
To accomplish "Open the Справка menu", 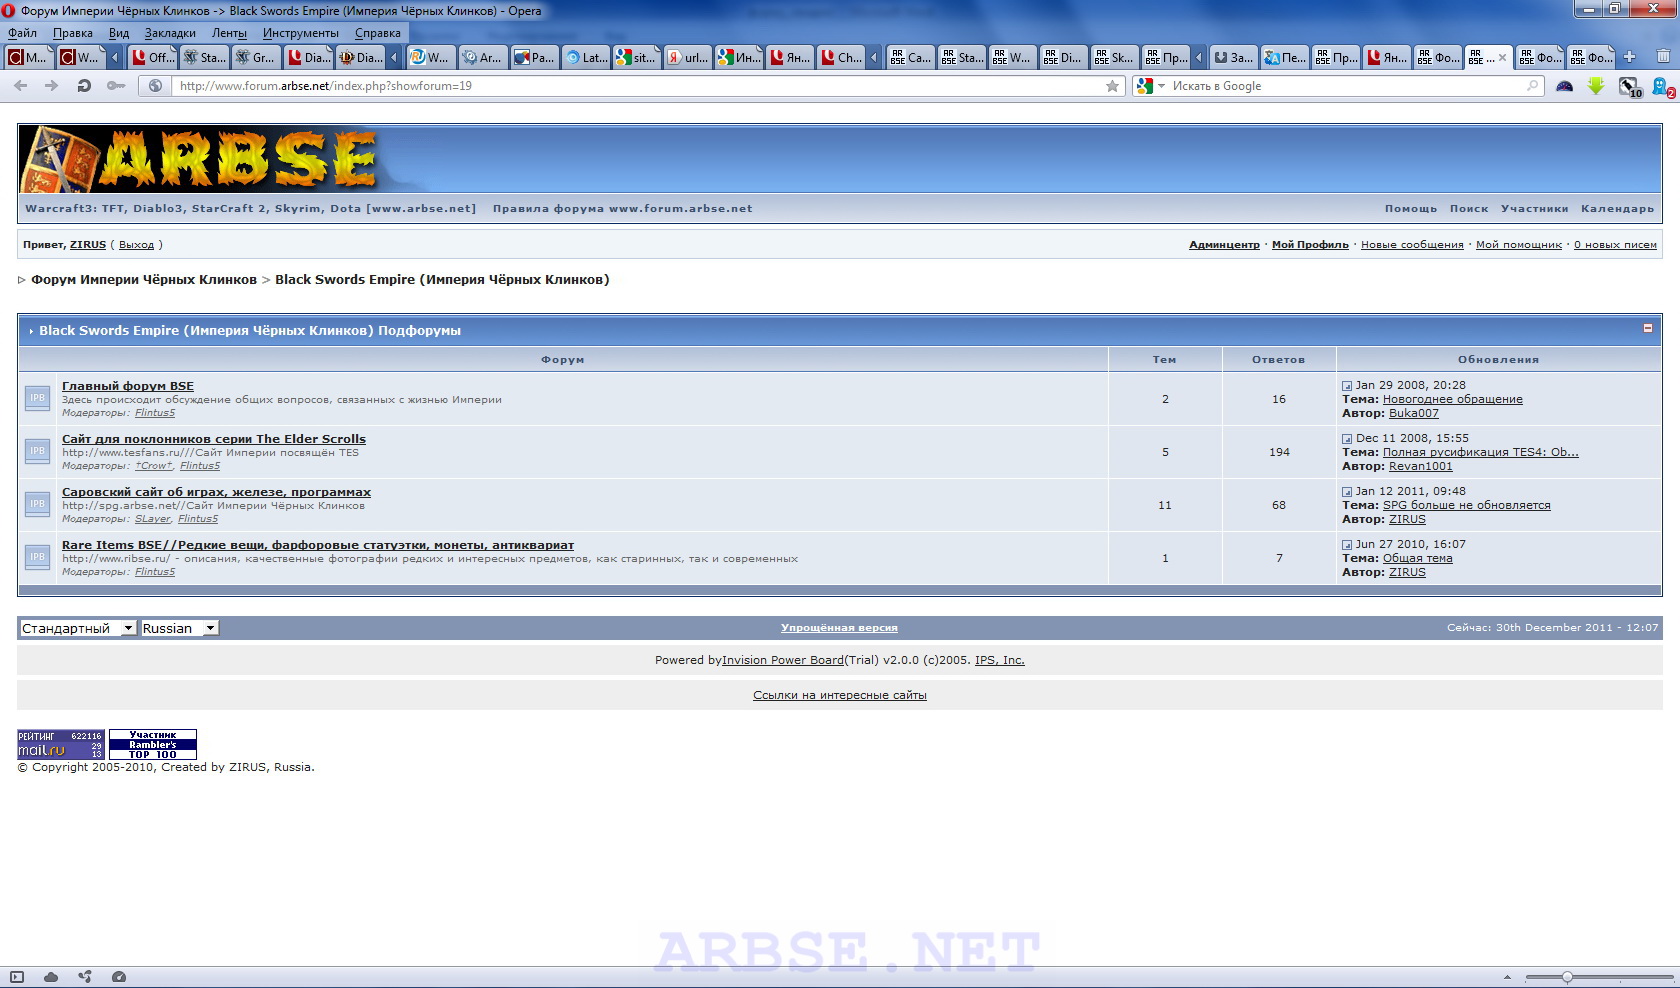I will coord(378,33).
